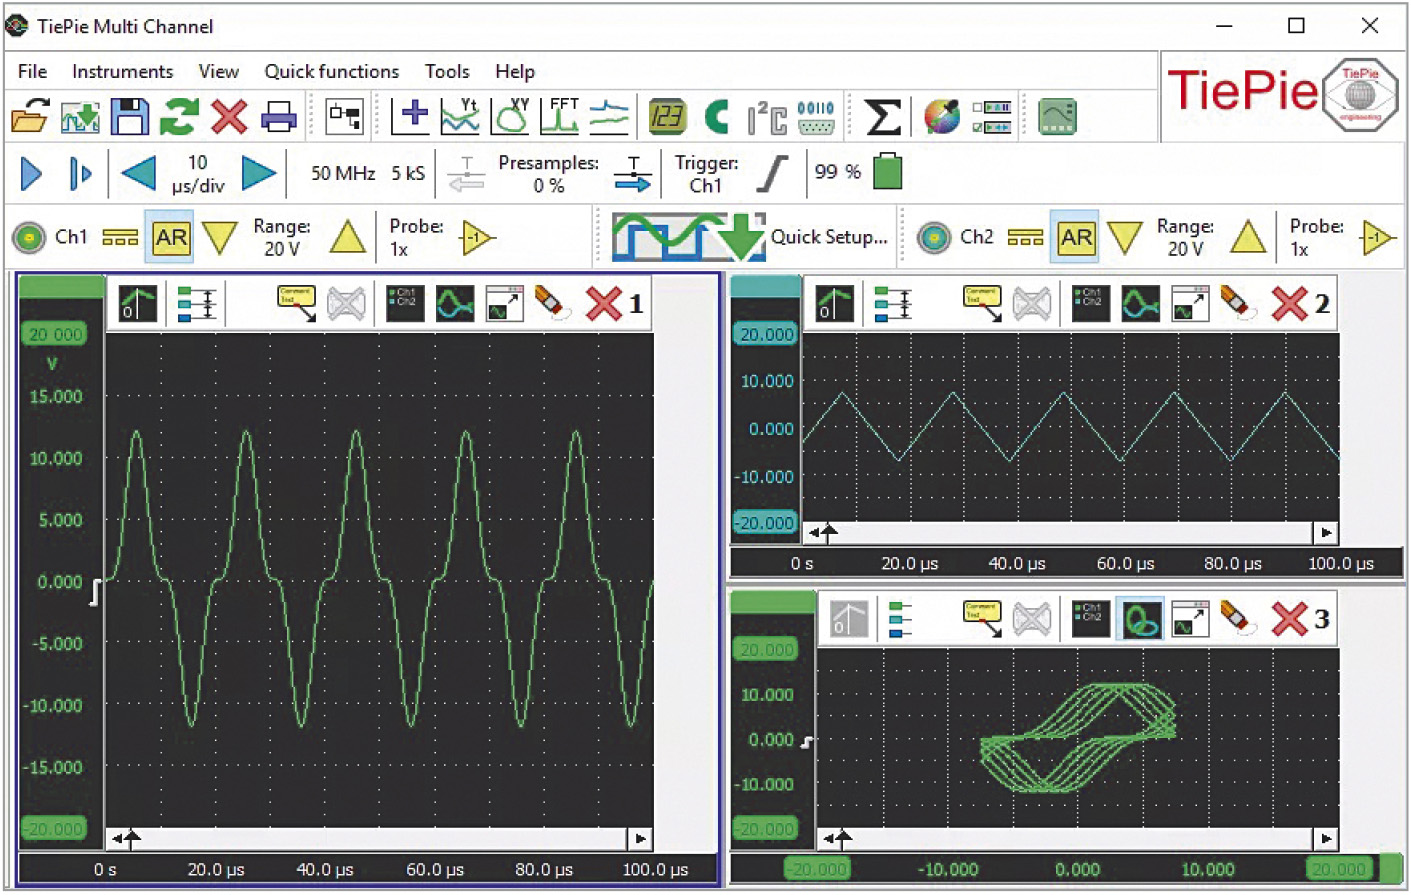
Task: Click the load settings waveform icon
Action: [x=80, y=117]
